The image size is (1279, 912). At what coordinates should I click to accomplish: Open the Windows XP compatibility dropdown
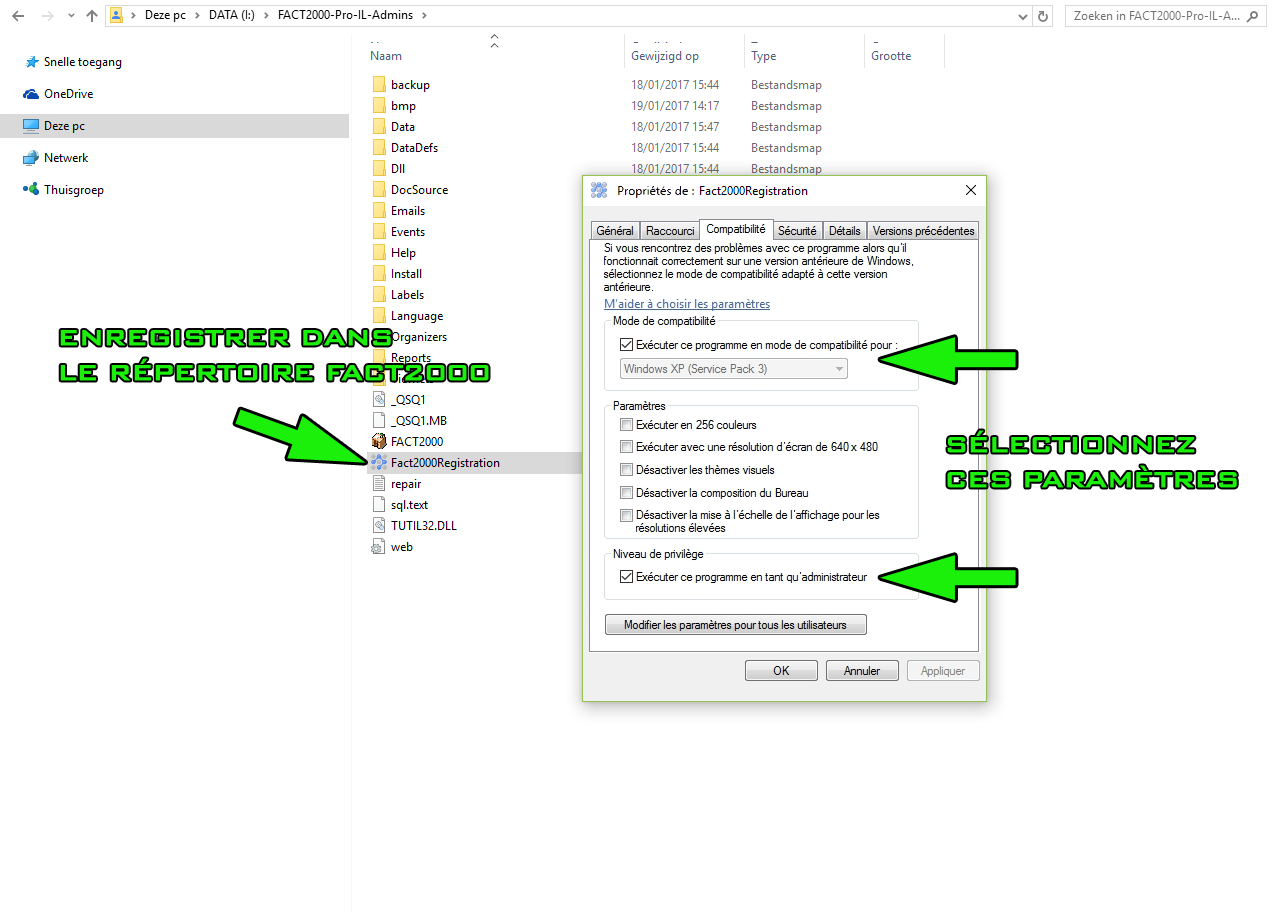tap(733, 369)
